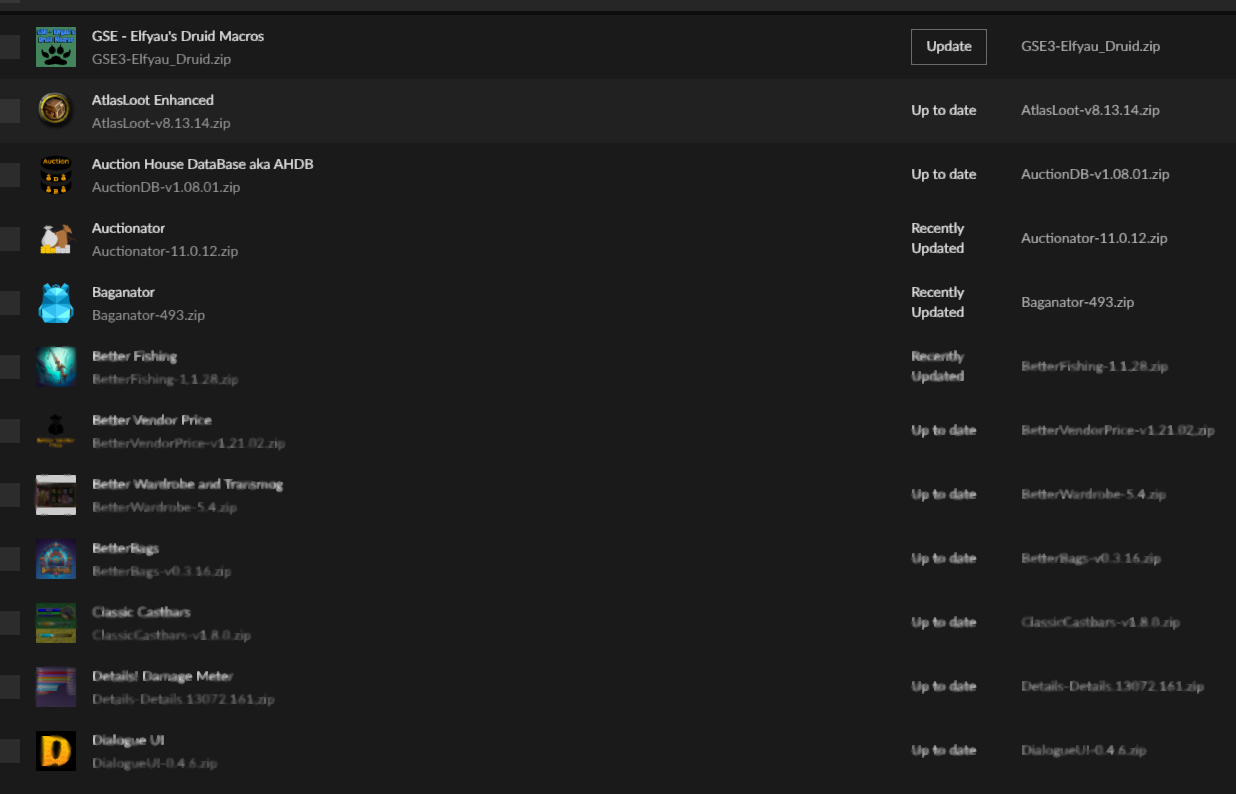Tick the checkbox for GSE Elfyau's Druid Macros

point(9,47)
